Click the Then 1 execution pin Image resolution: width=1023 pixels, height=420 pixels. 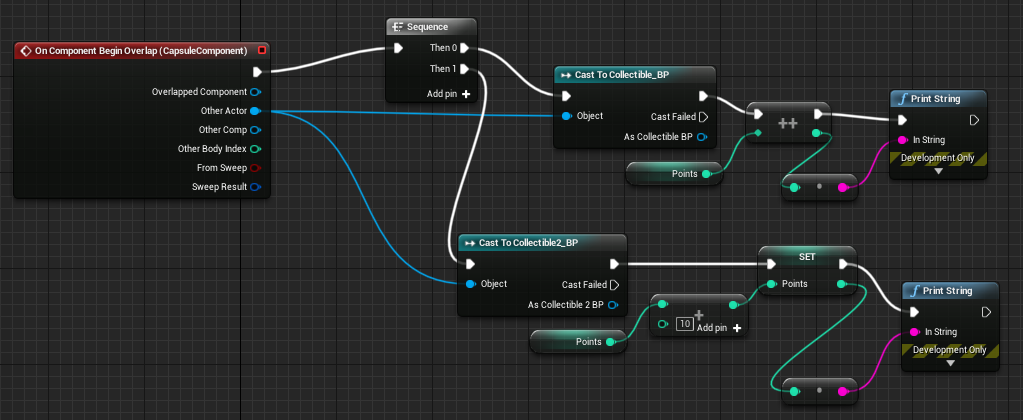point(465,69)
